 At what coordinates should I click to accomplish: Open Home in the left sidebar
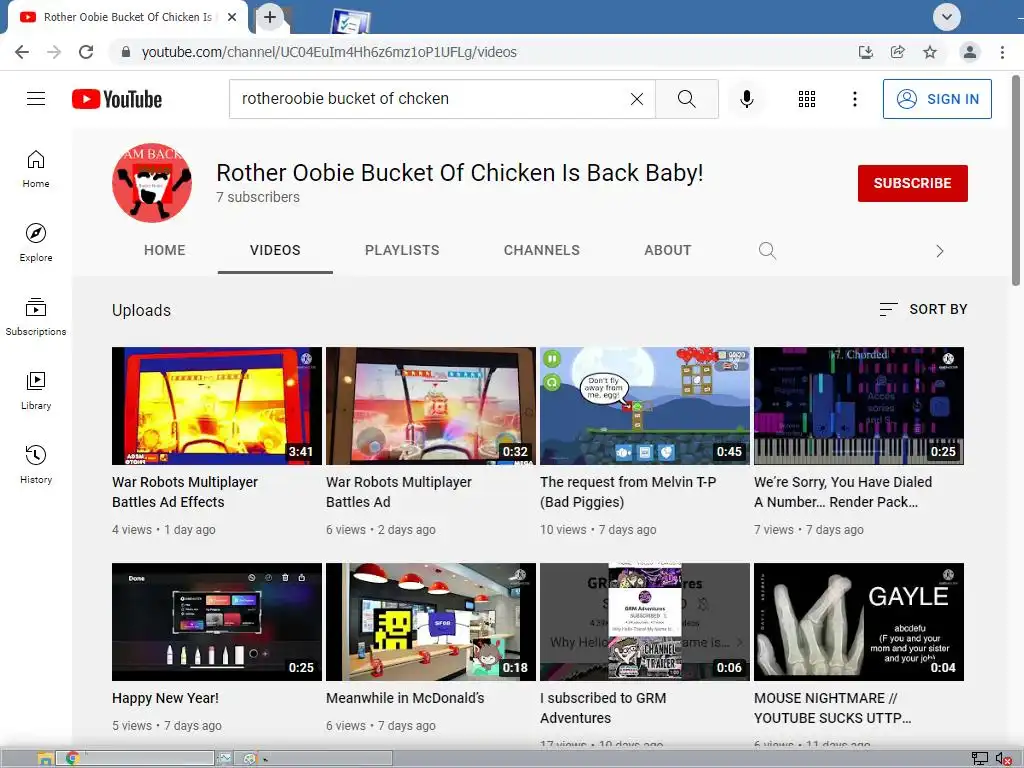[x=36, y=169]
